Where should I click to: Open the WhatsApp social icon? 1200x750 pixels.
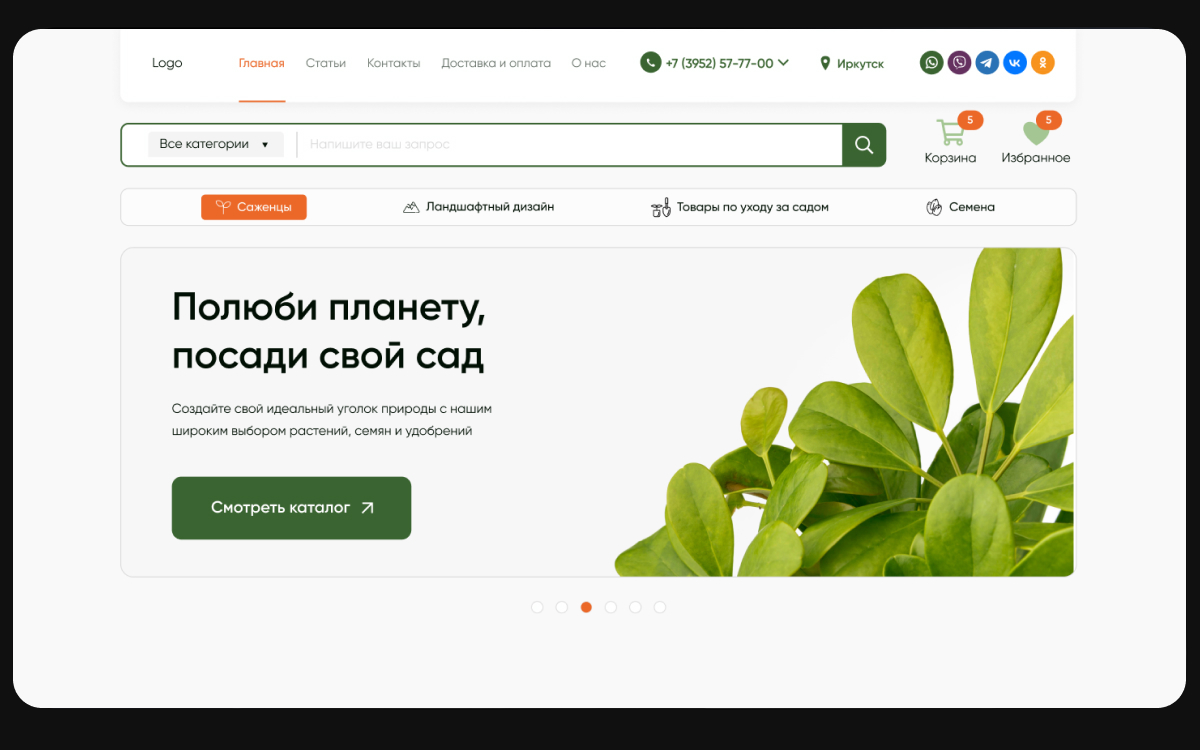click(x=931, y=63)
